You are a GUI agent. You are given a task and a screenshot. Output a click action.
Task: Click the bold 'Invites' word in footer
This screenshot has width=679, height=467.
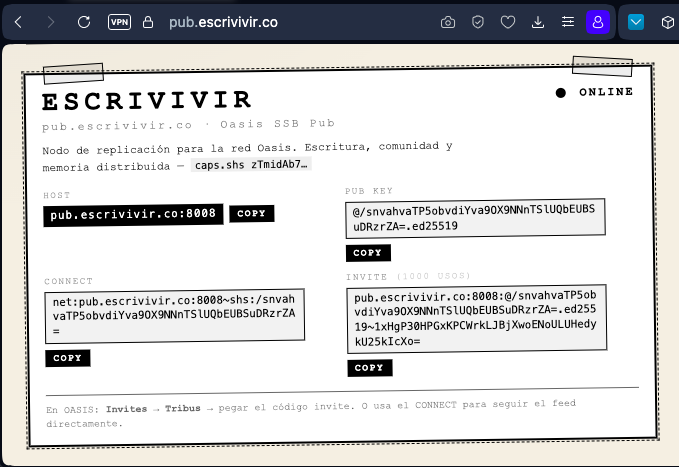point(126,409)
